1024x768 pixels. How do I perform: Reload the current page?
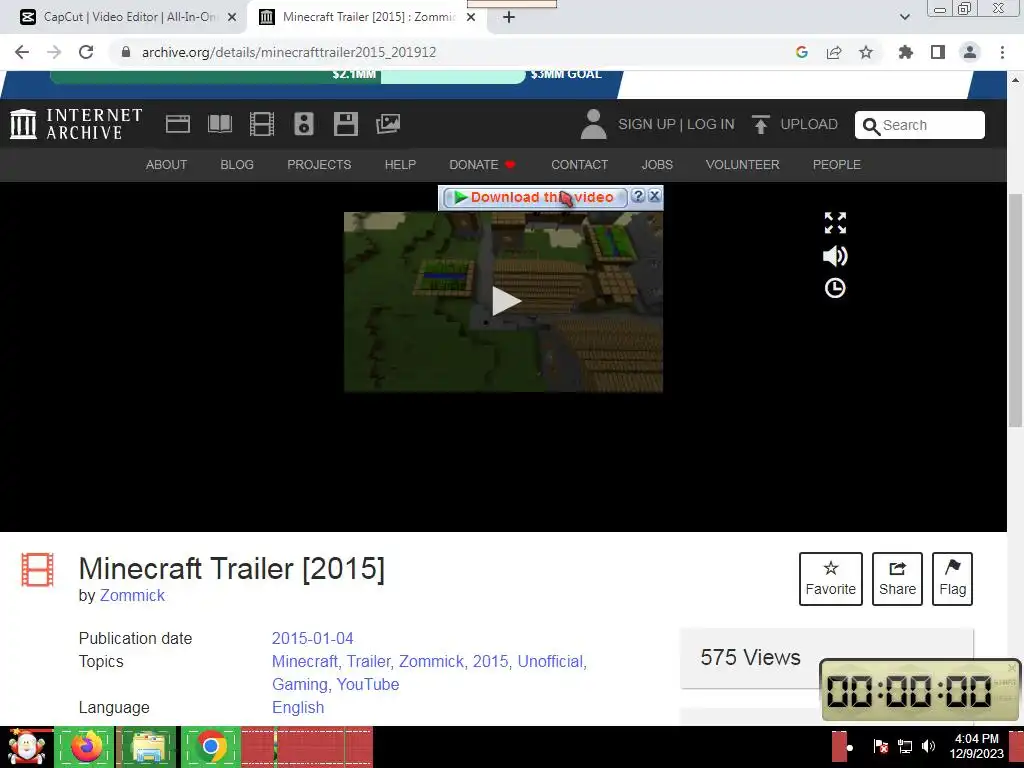pyautogui.click(x=86, y=52)
